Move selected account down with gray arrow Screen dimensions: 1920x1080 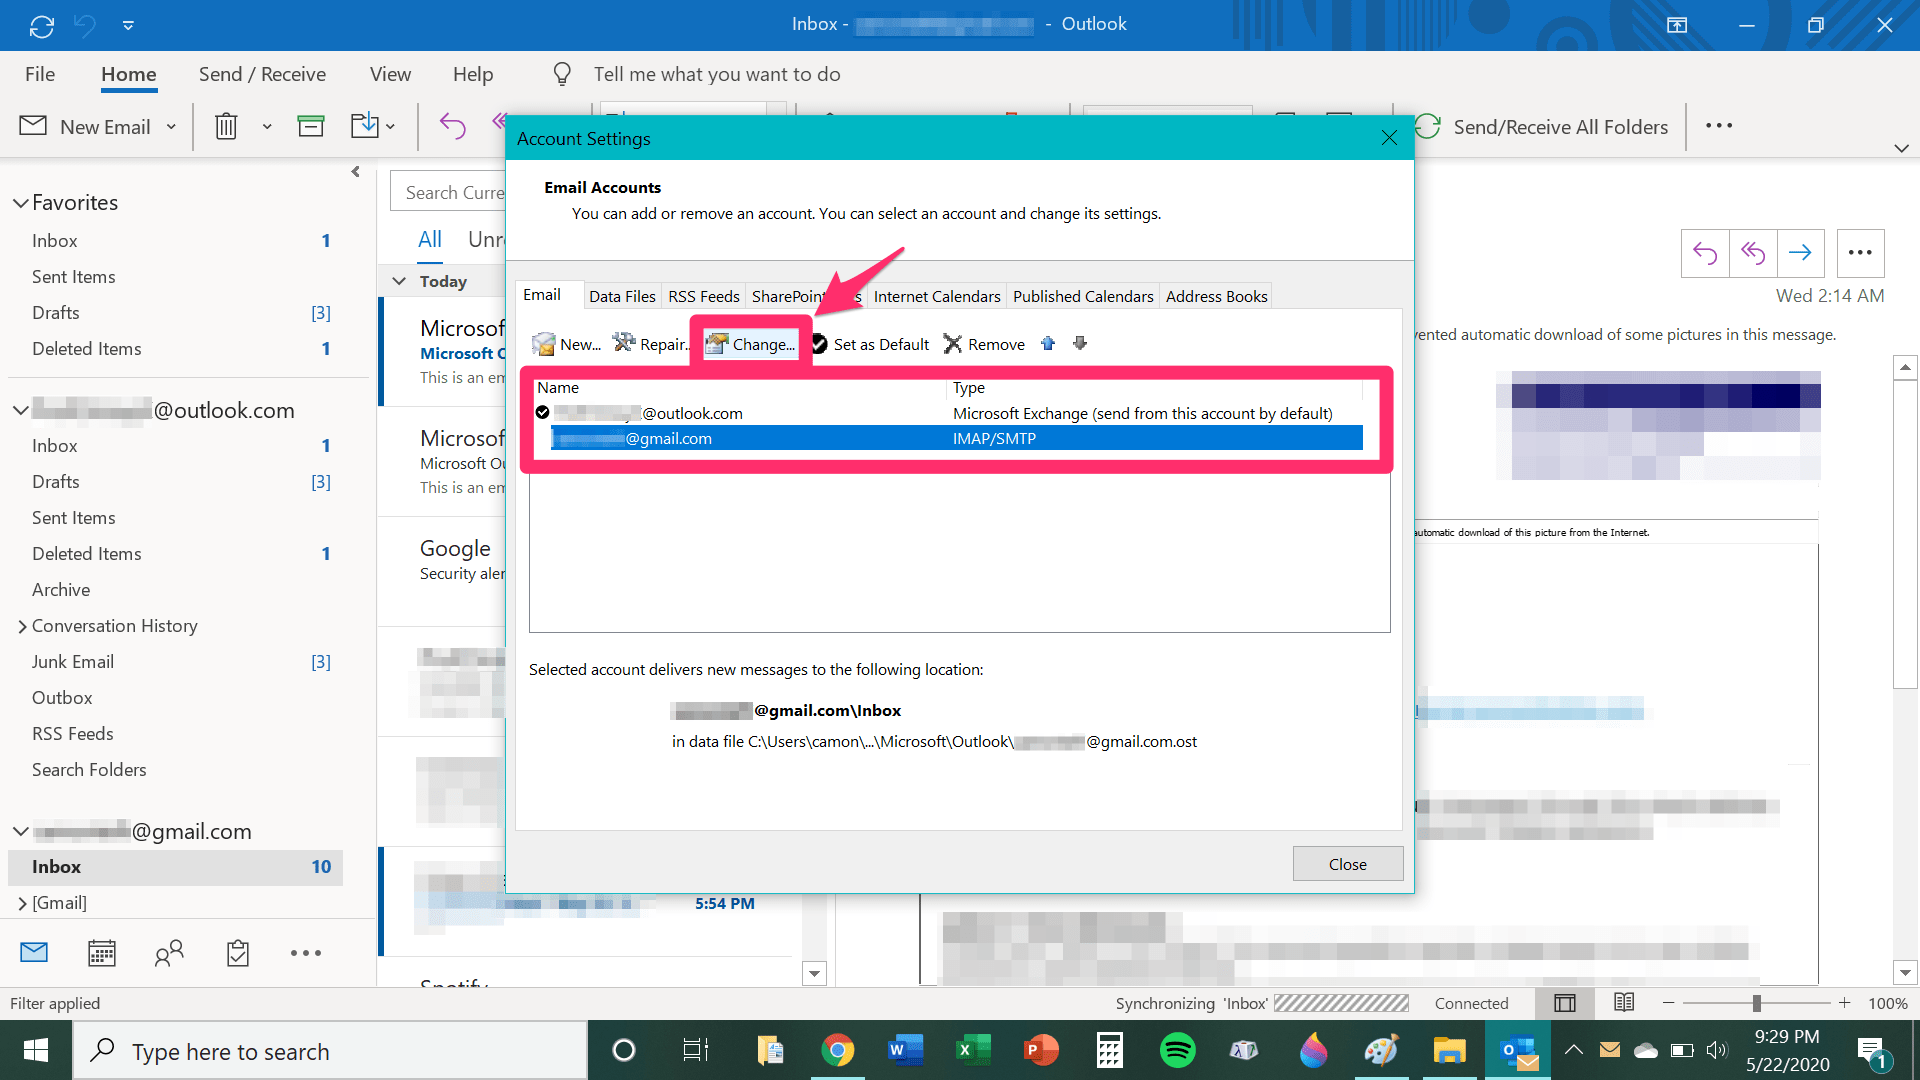1080,343
